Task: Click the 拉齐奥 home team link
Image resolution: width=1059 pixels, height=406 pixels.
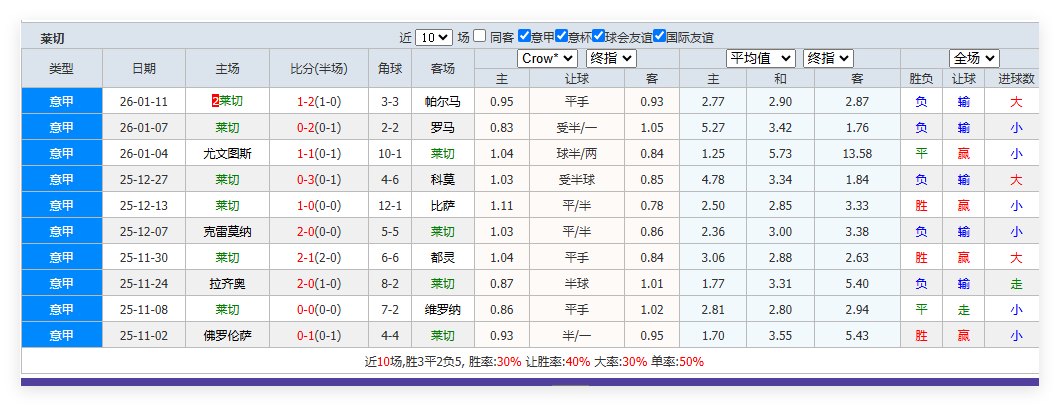Action: [x=227, y=283]
